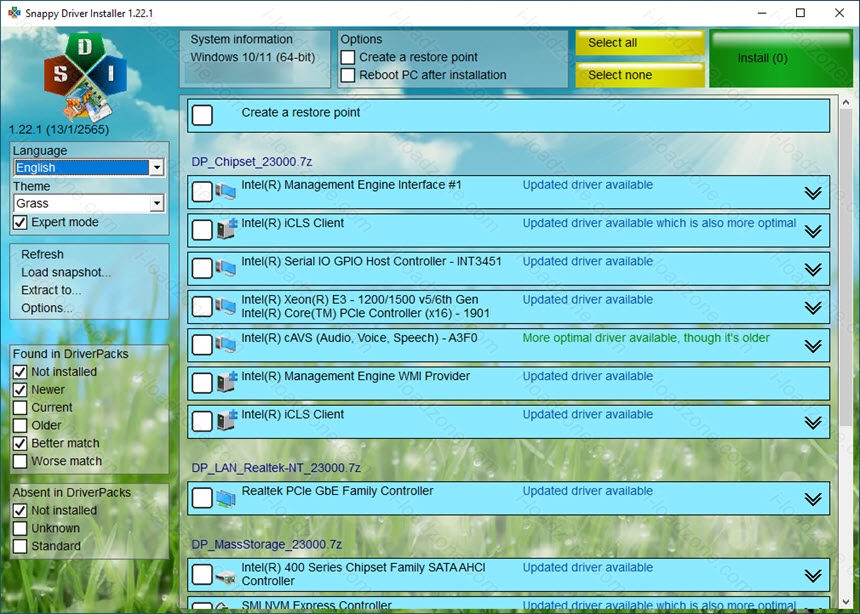Check the Older filter
The height and width of the screenshot is (614, 860).
pos(20,425)
